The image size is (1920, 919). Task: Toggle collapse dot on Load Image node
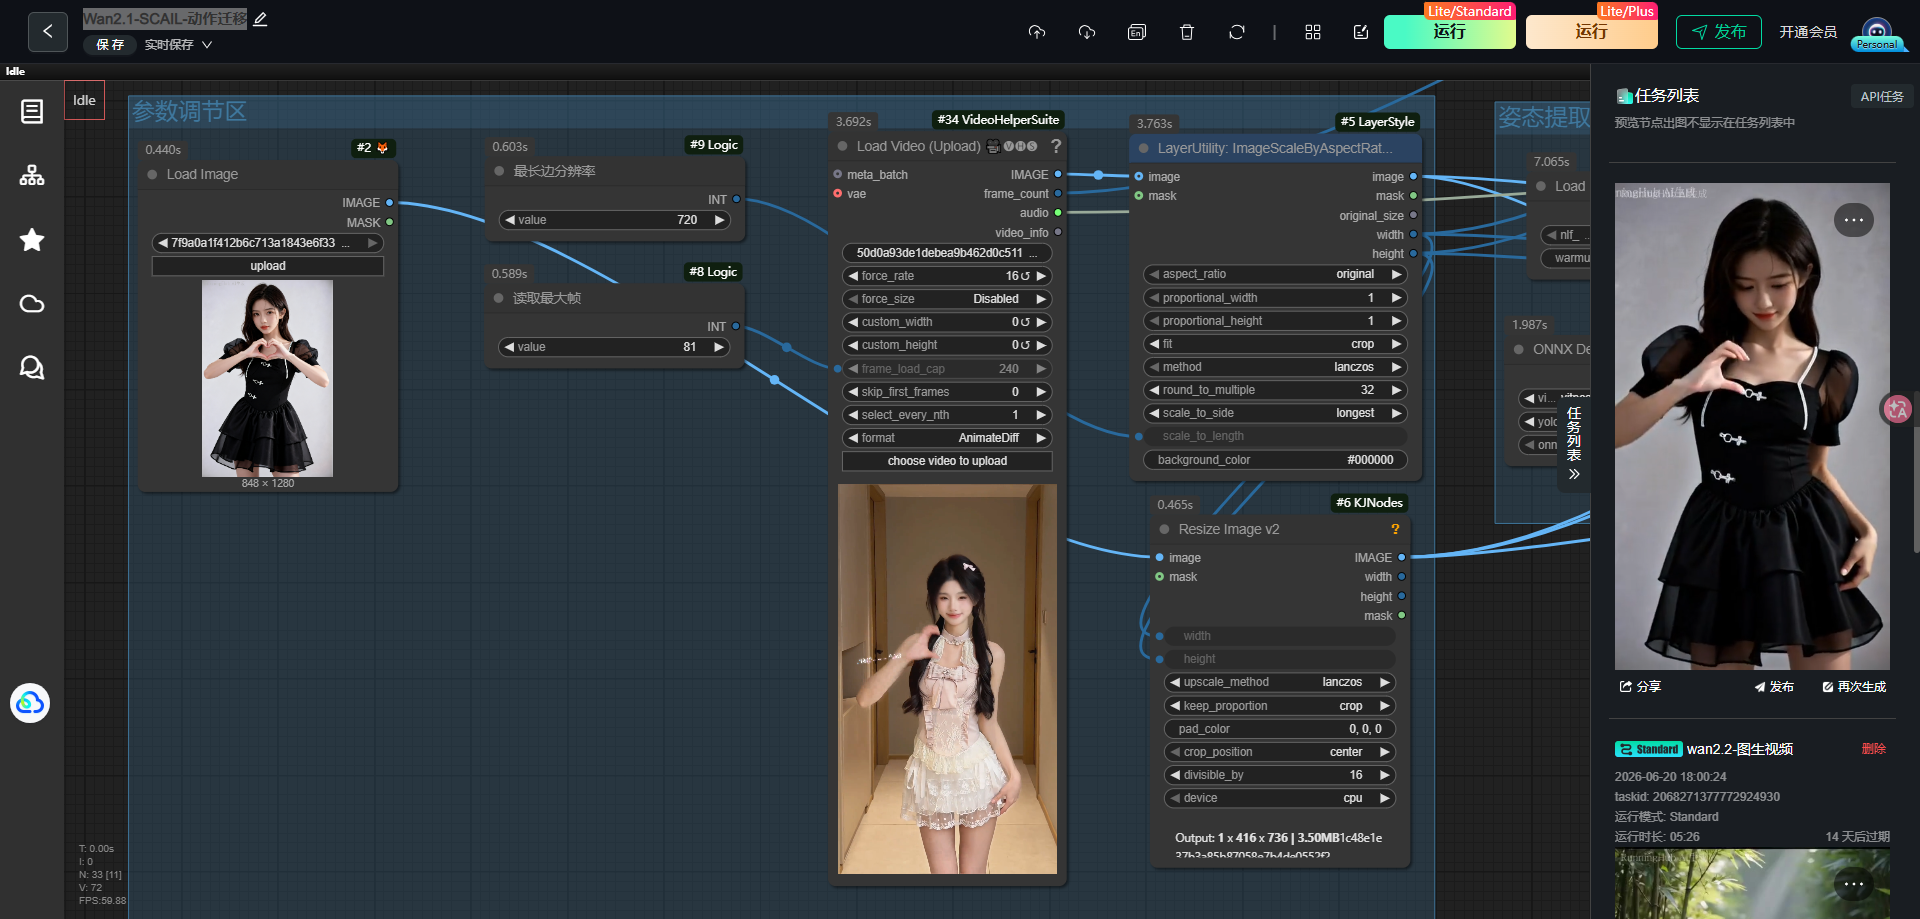tap(152, 175)
